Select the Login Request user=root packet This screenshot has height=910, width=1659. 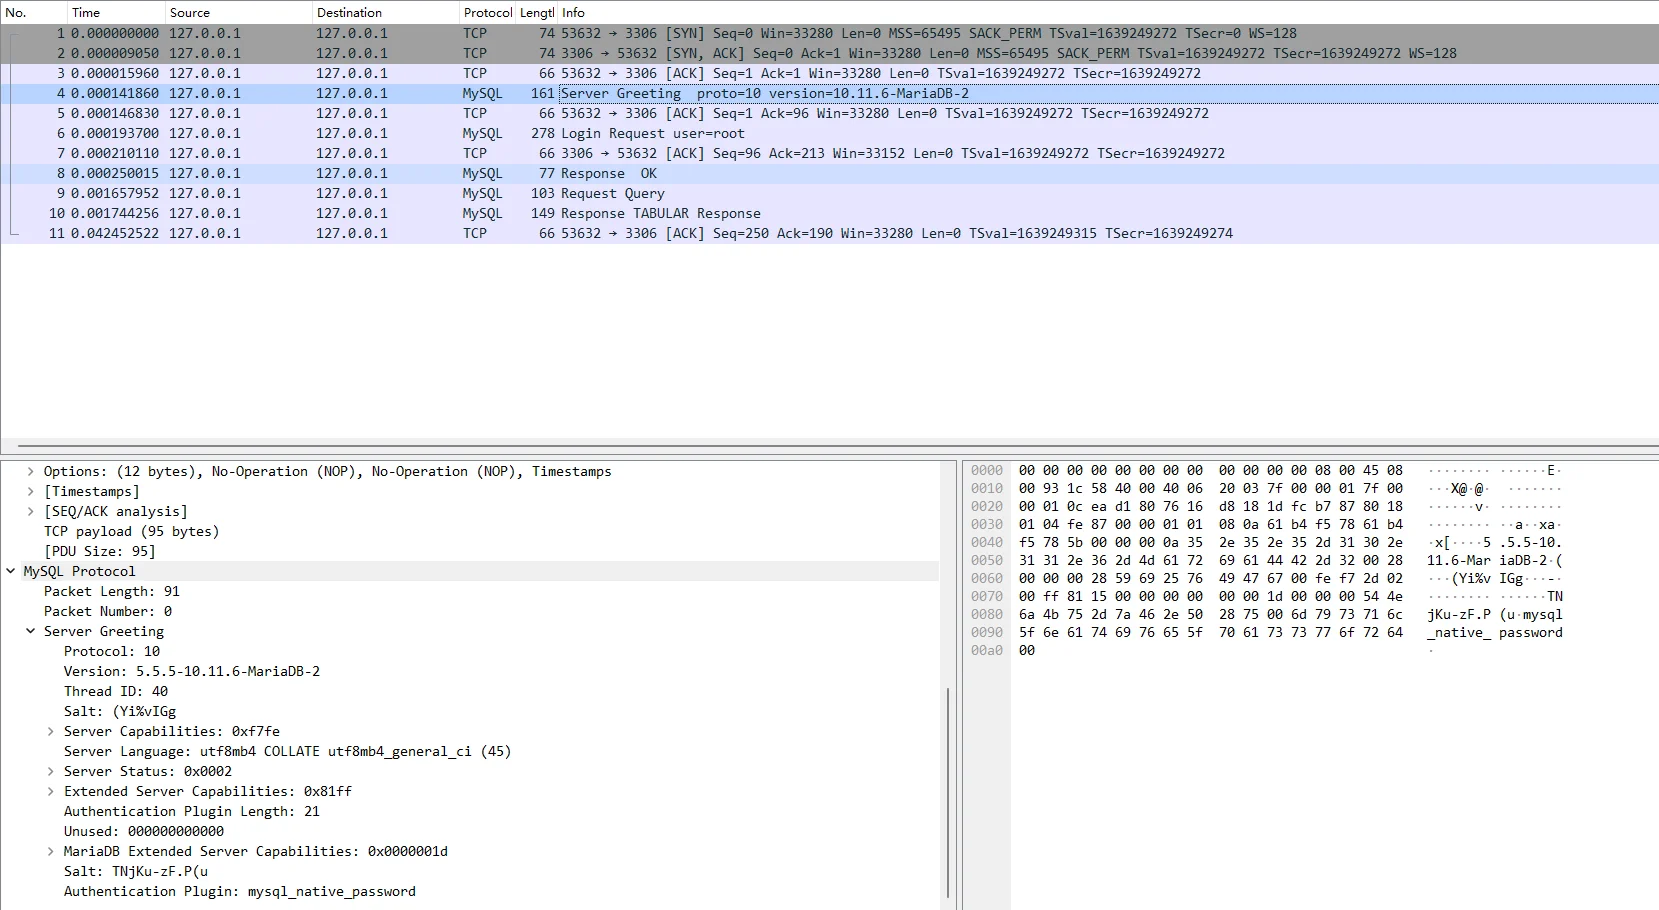652,133
